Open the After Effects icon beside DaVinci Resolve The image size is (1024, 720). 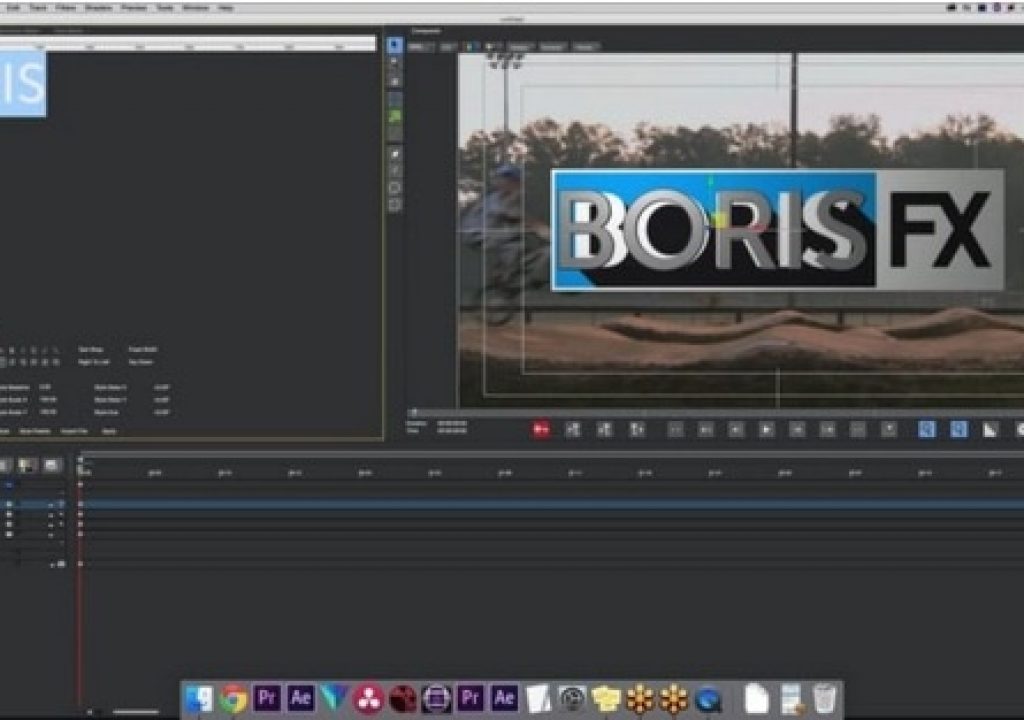click(x=300, y=698)
